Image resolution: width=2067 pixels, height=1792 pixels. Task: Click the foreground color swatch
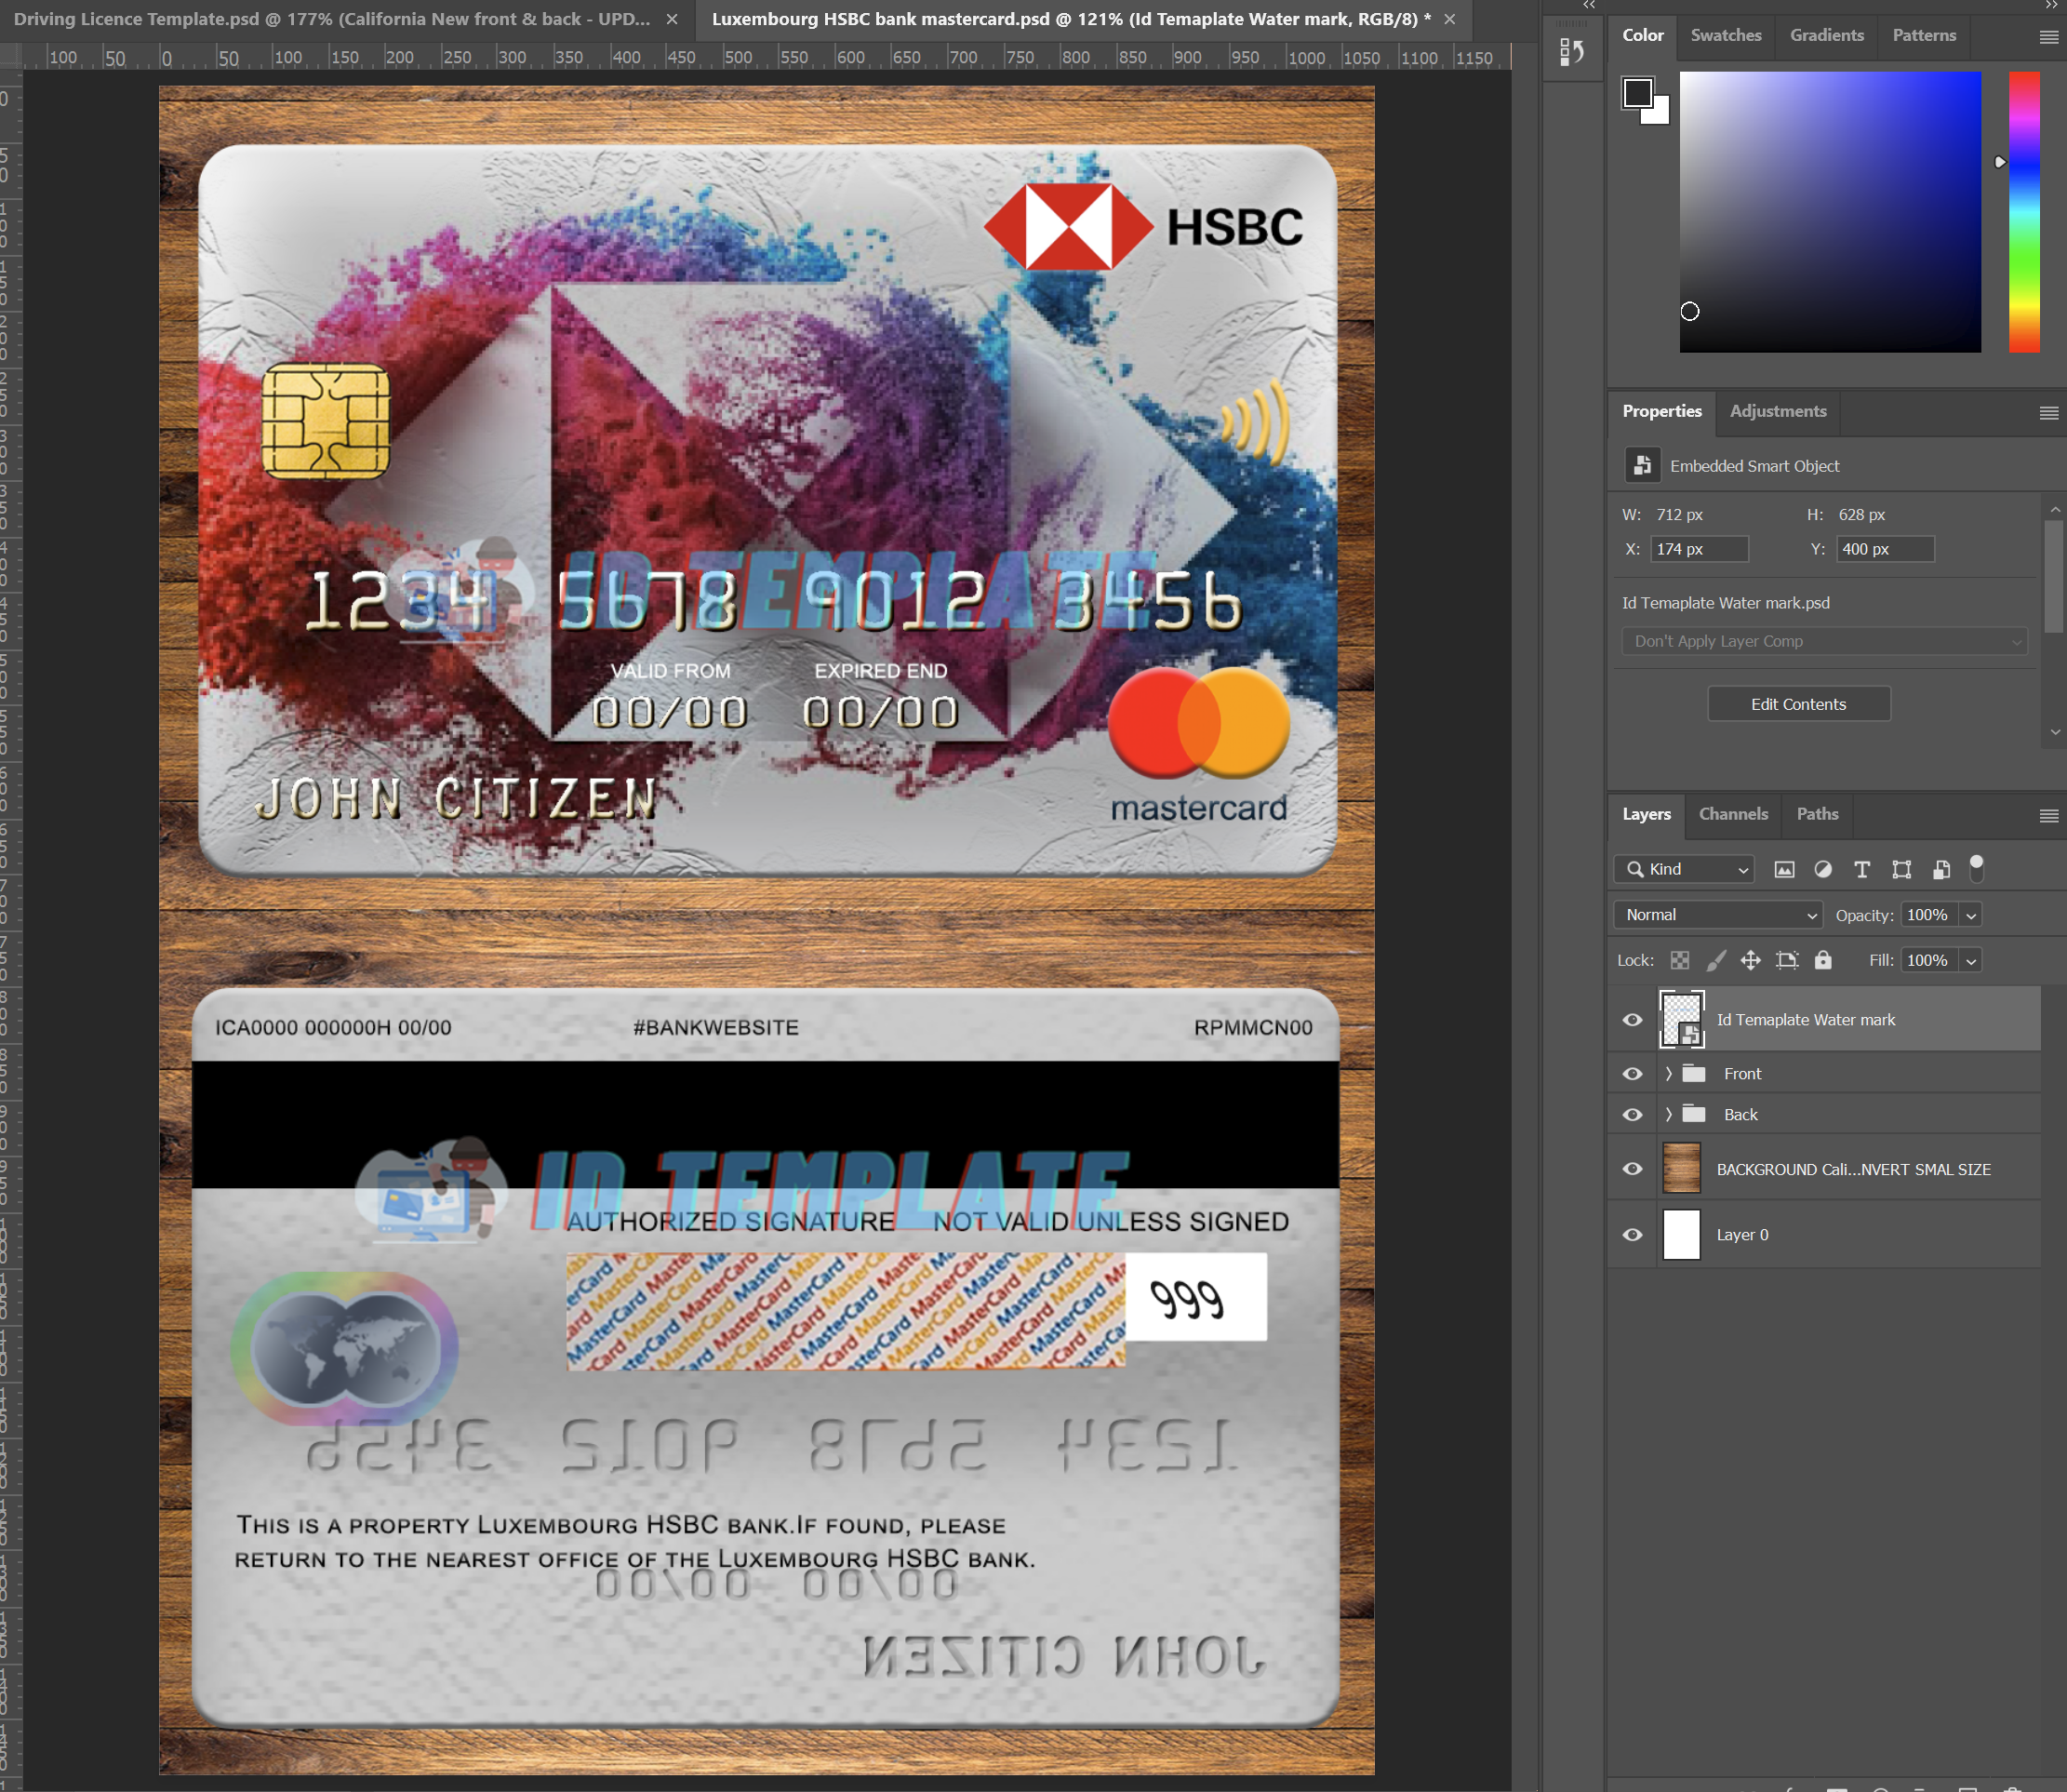pos(1637,93)
